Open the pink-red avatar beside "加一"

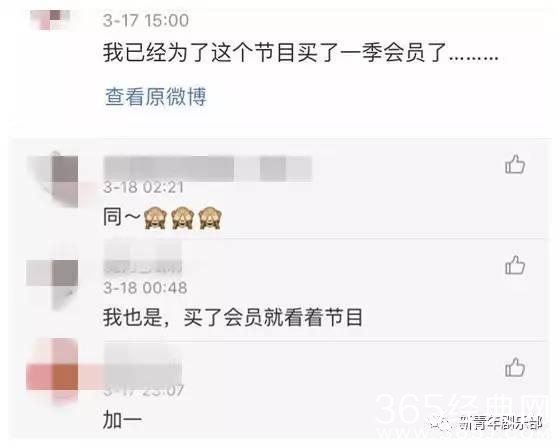(x=52, y=372)
